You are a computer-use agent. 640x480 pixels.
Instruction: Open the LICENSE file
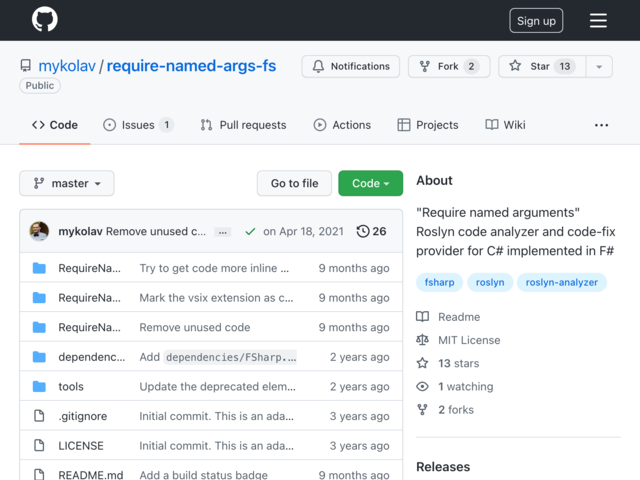pyautogui.click(x=81, y=446)
